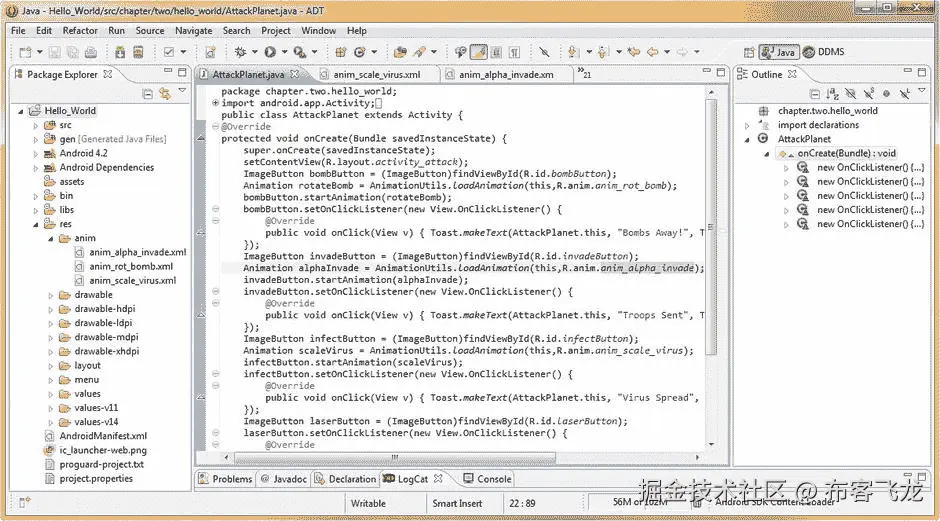
Task: Click the New Java Class icon
Action: click(360, 52)
